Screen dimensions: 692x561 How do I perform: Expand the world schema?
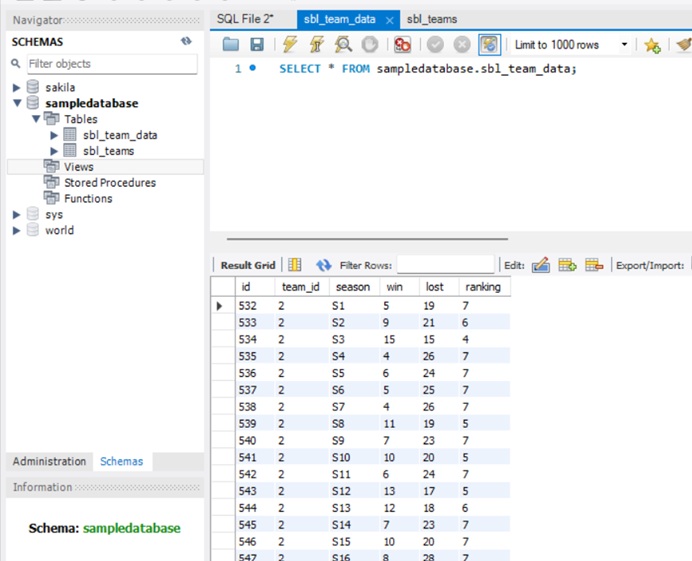(16, 230)
